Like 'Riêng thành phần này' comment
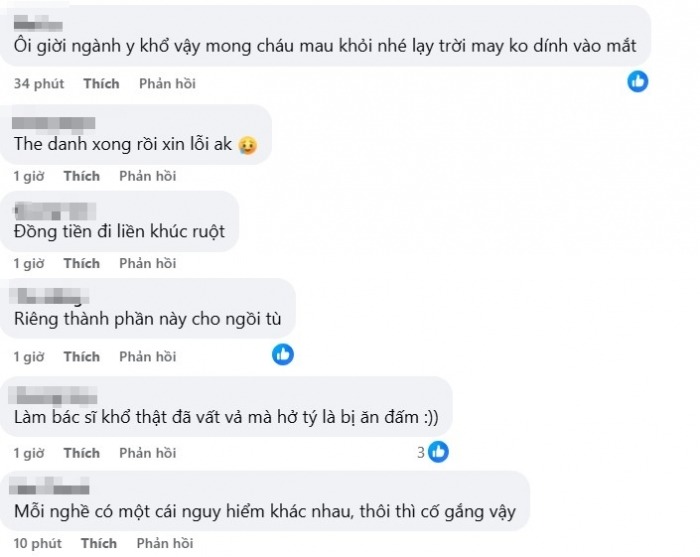Viewport: 700px width, 557px height. pos(82,357)
